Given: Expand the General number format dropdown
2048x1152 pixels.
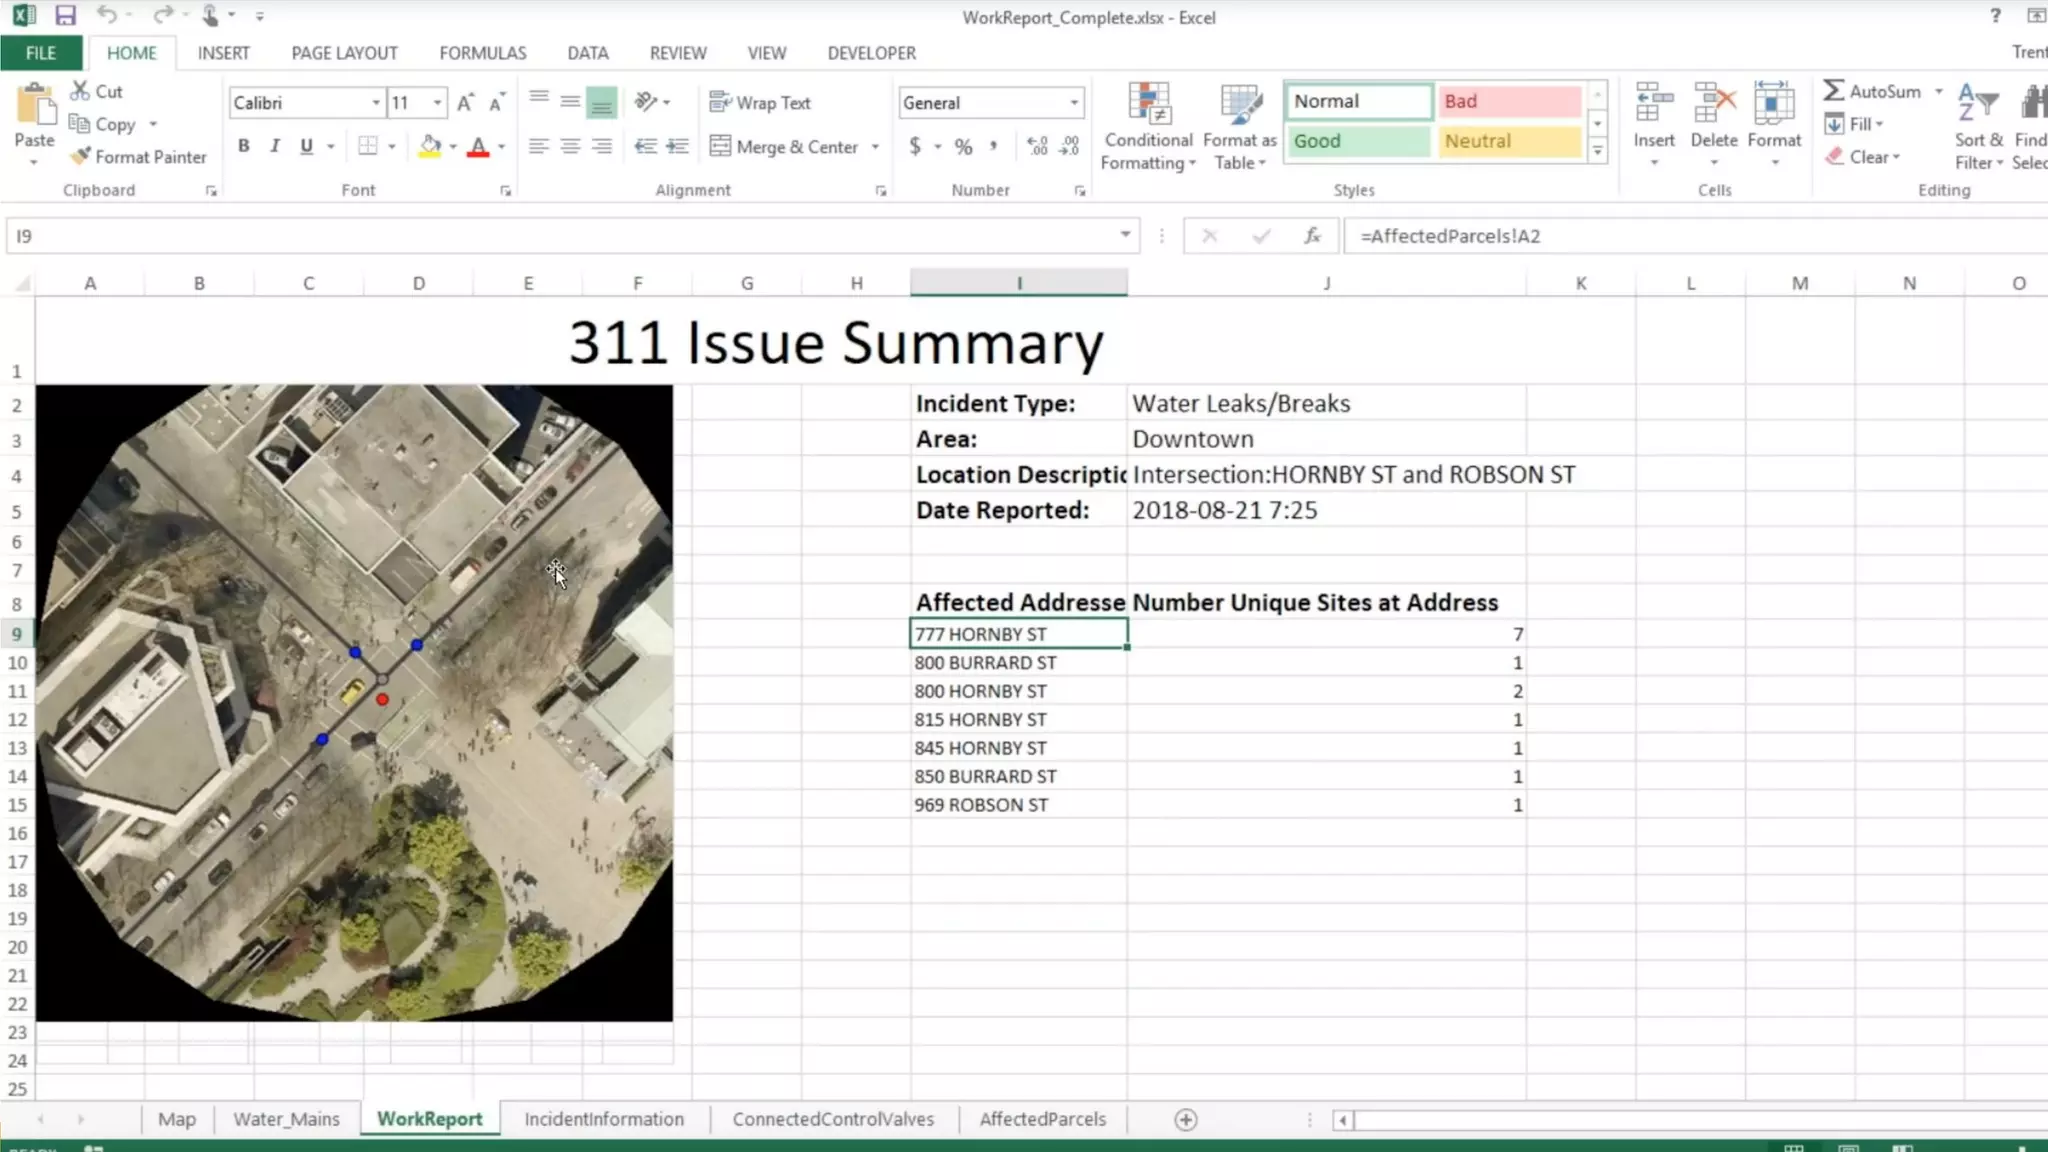Looking at the screenshot, I should coord(1074,103).
